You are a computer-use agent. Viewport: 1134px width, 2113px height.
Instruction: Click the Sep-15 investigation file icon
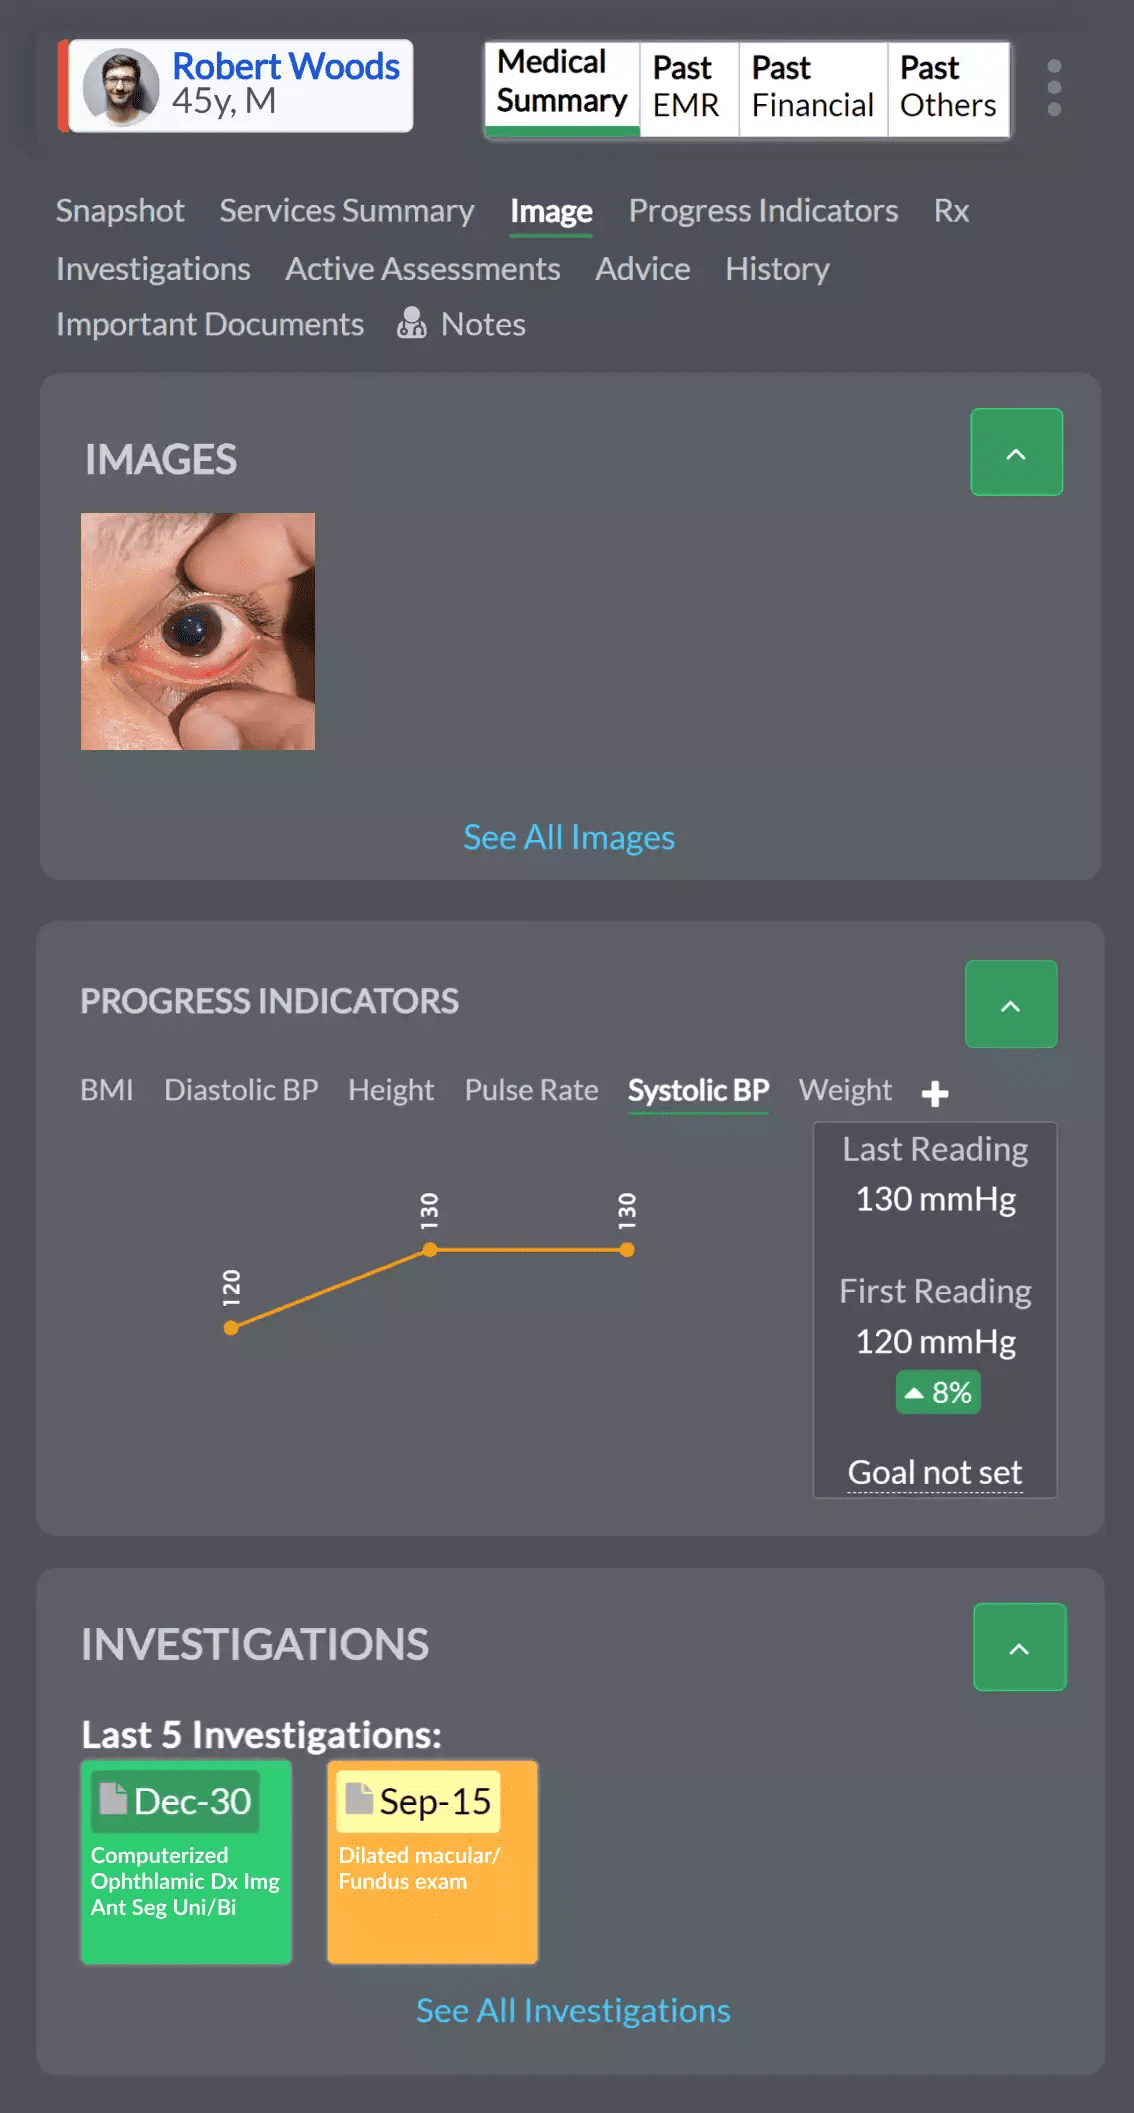coord(359,1799)
